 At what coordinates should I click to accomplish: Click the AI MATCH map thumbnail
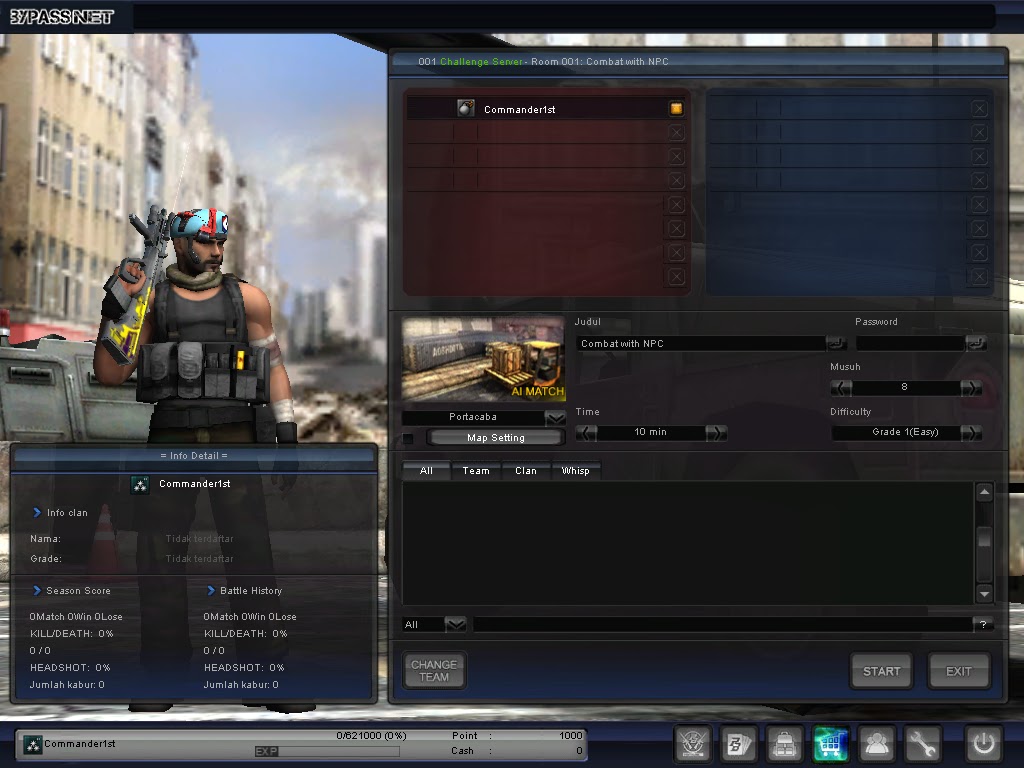click(x=483, y=357)
